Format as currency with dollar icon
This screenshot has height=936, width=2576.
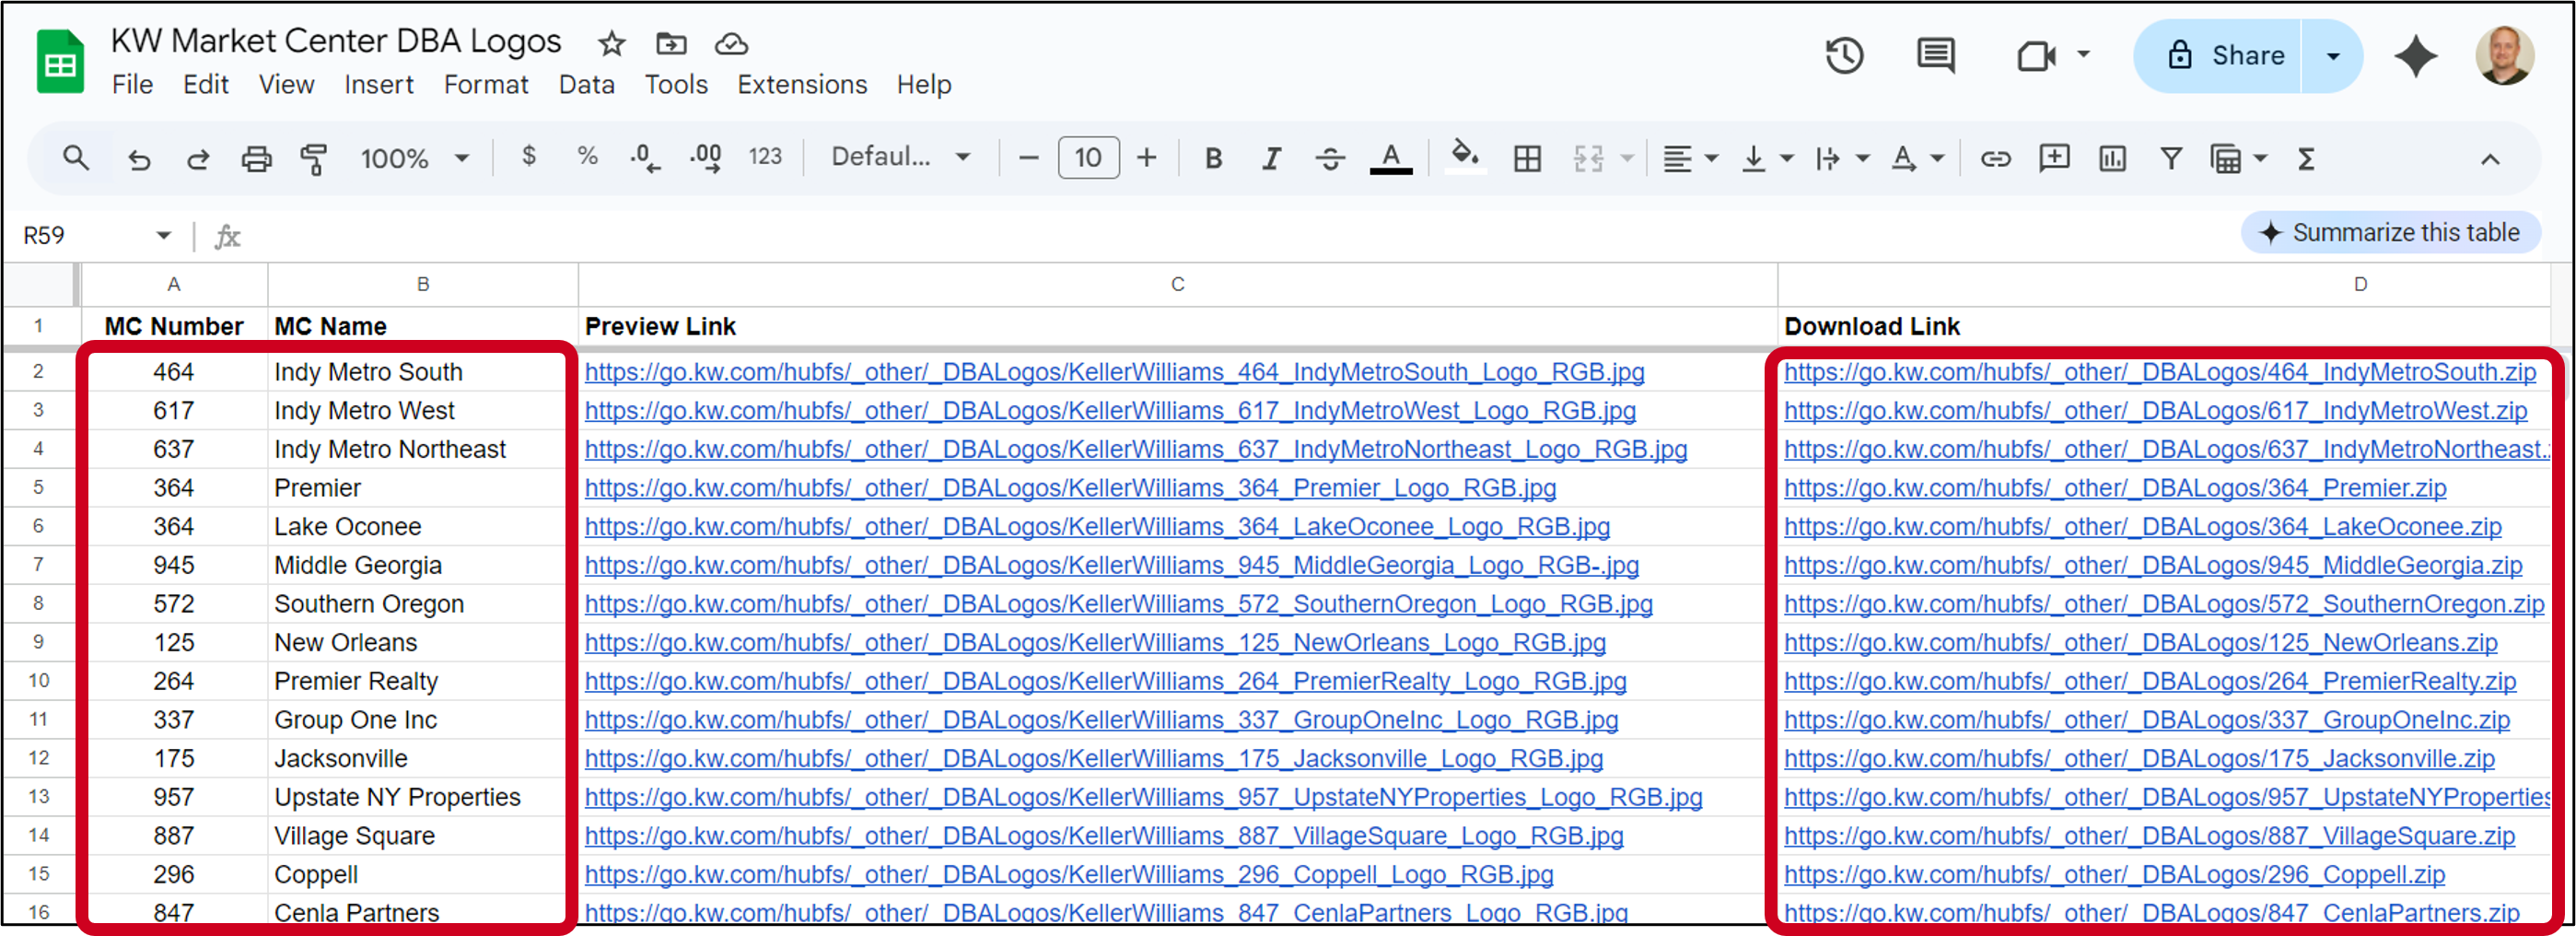[x=529, y=156]
